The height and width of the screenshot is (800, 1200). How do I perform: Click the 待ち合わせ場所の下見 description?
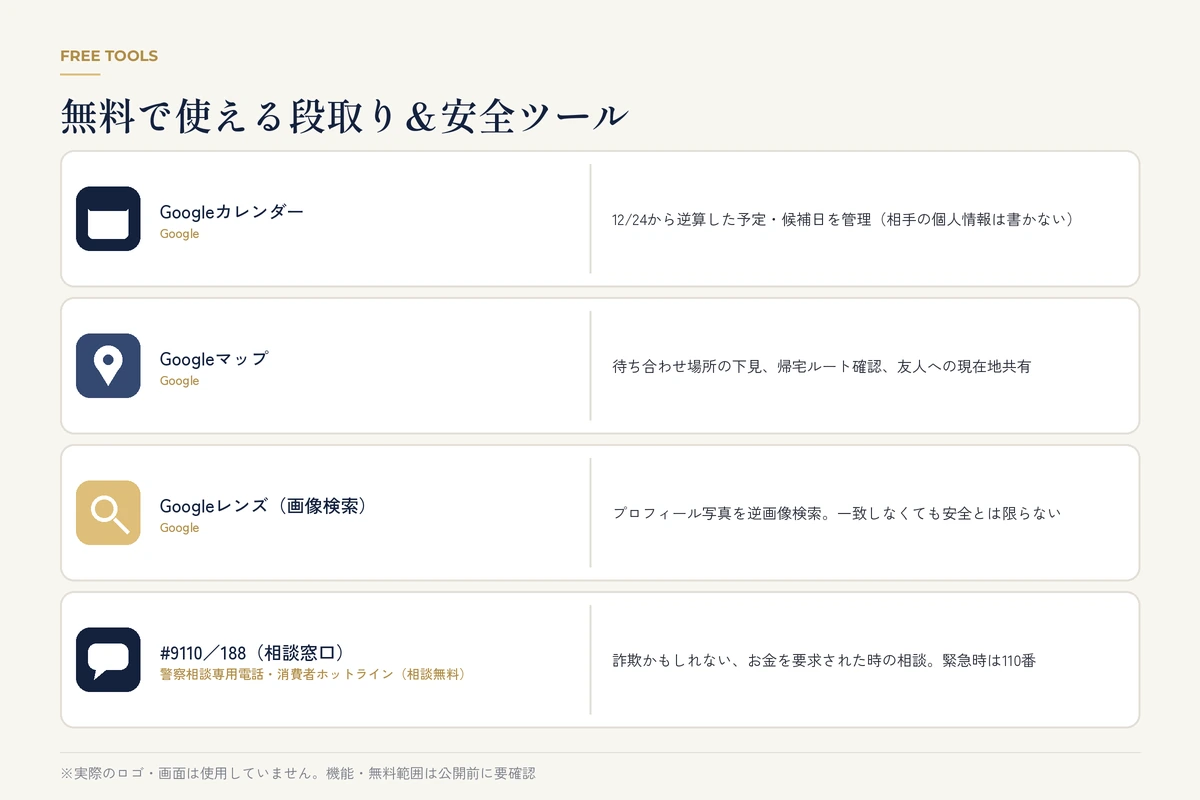click(822, 366)
